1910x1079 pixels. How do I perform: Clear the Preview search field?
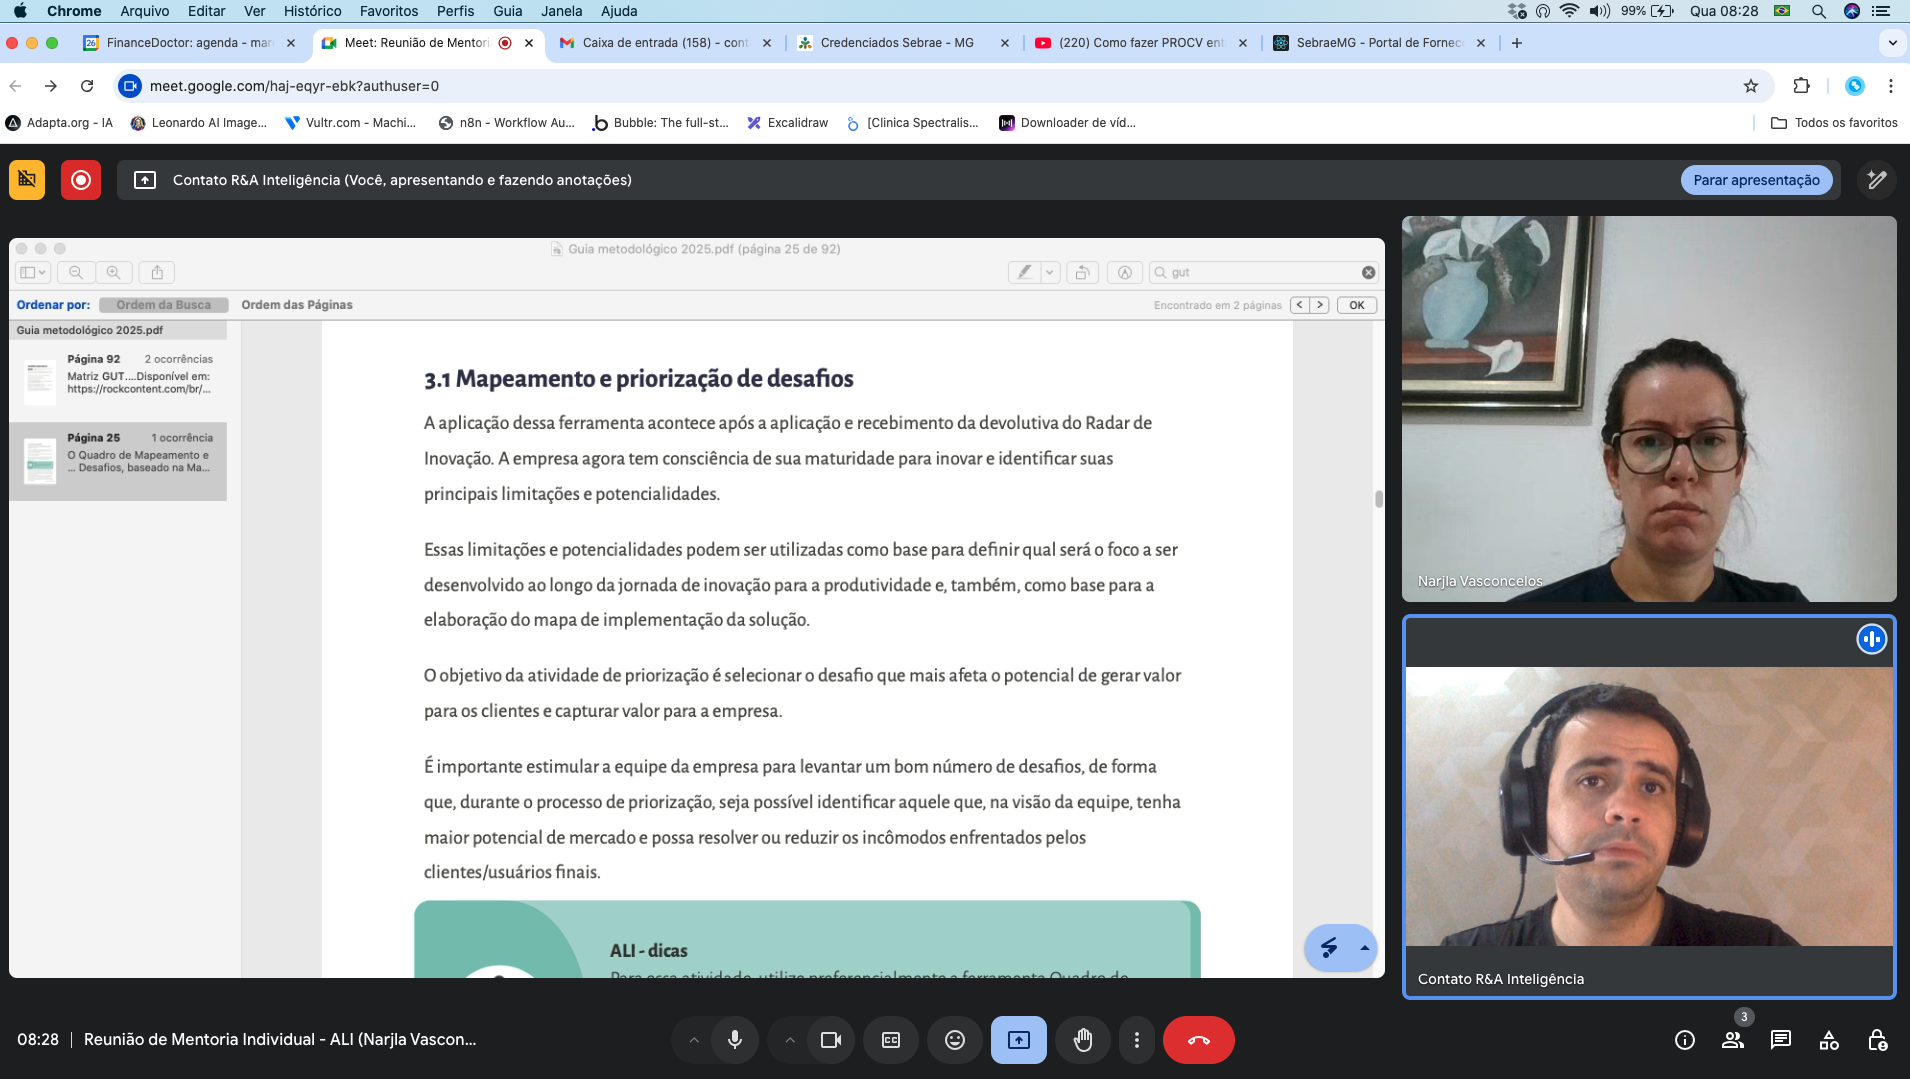tap(1368, 272)
